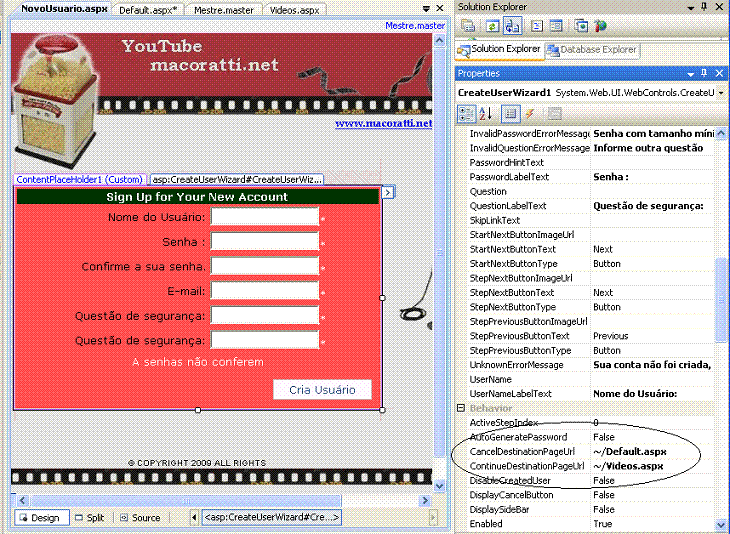
Task: Click the Refresh icon in Solution Explorer
Action: click(492, 26)
